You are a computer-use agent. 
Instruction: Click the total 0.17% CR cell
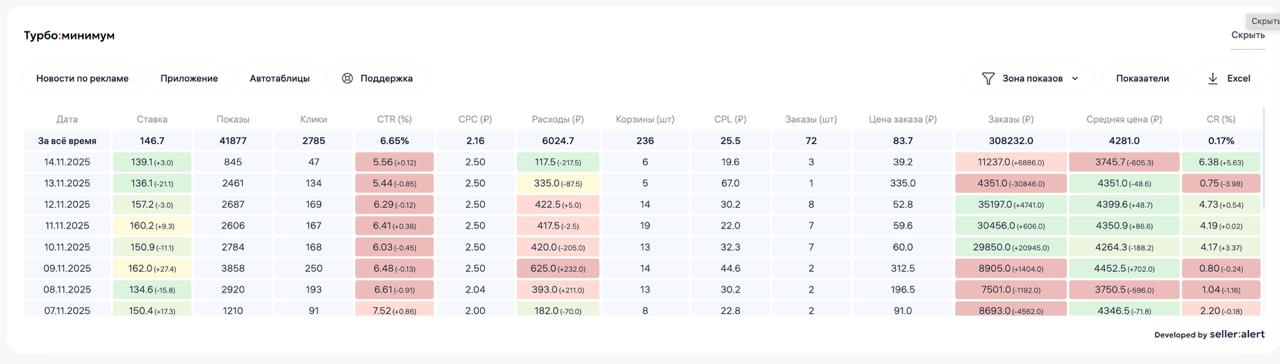tap(1220, 141)
